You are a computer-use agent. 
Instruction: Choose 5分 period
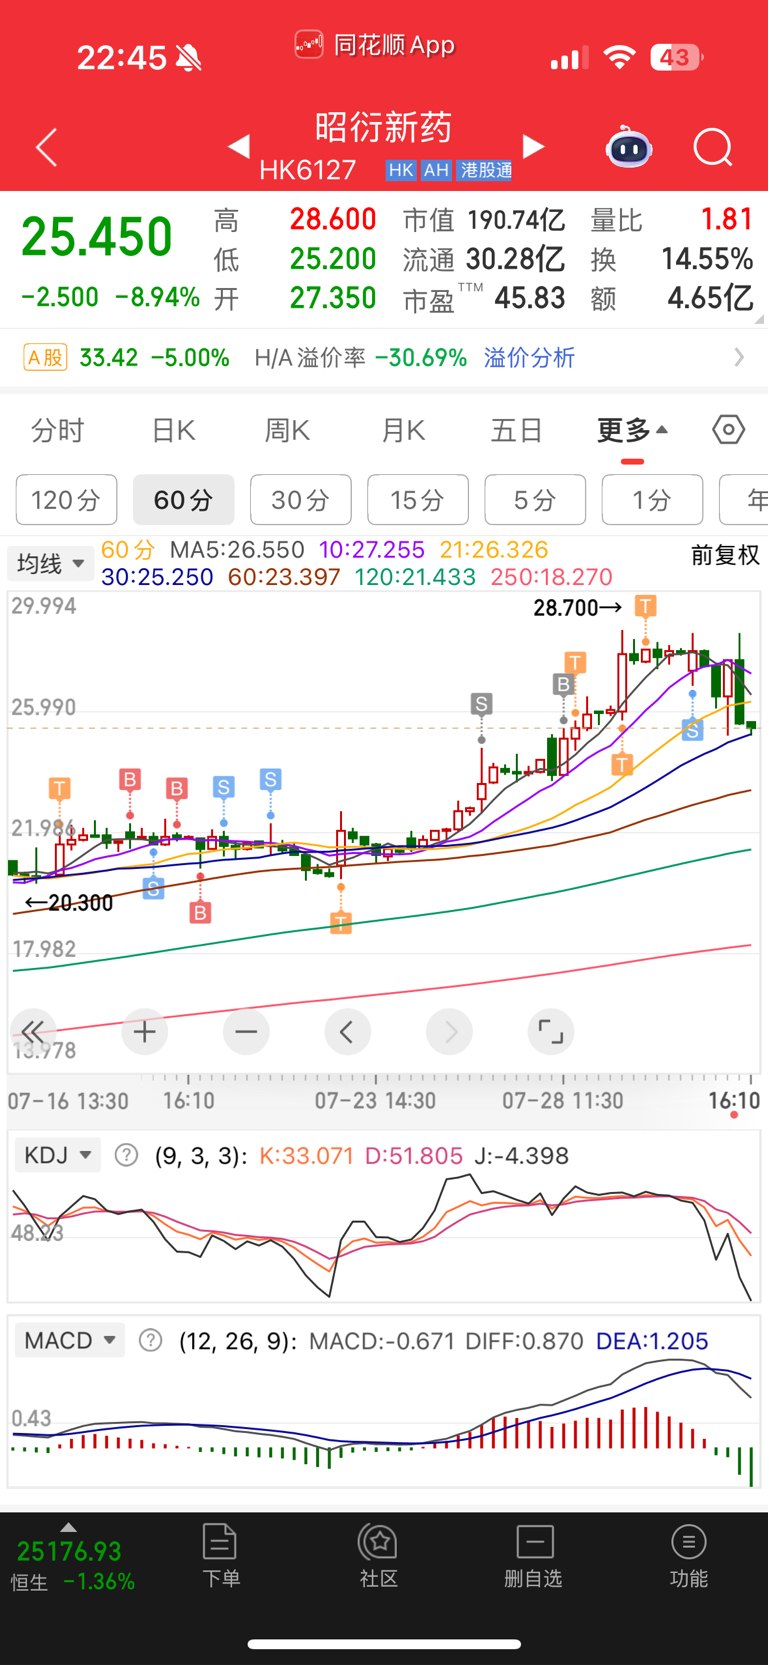[535, 499]
